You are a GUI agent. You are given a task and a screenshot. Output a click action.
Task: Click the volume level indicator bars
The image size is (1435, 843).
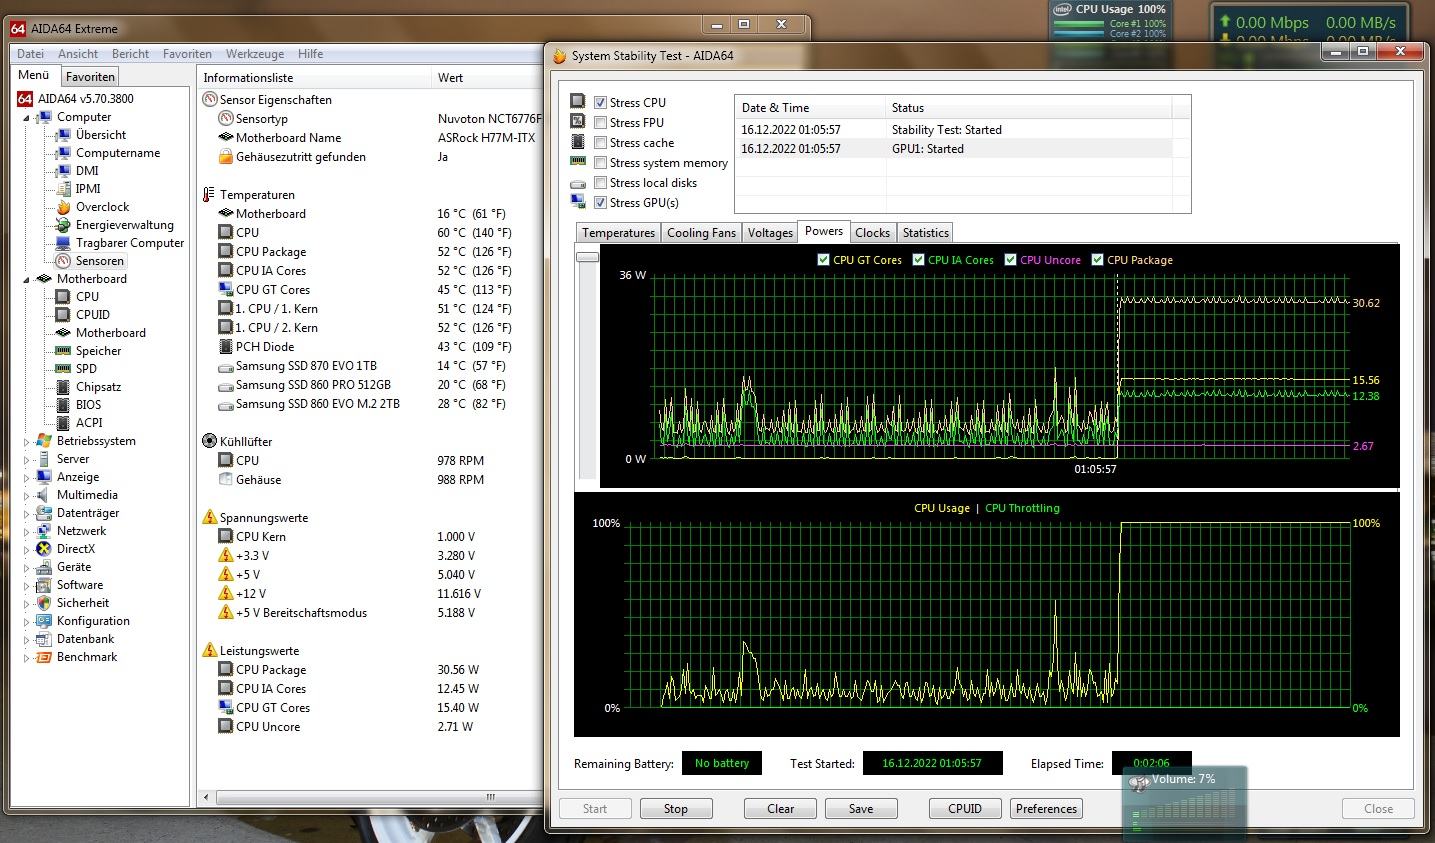tap(1186, 812)
